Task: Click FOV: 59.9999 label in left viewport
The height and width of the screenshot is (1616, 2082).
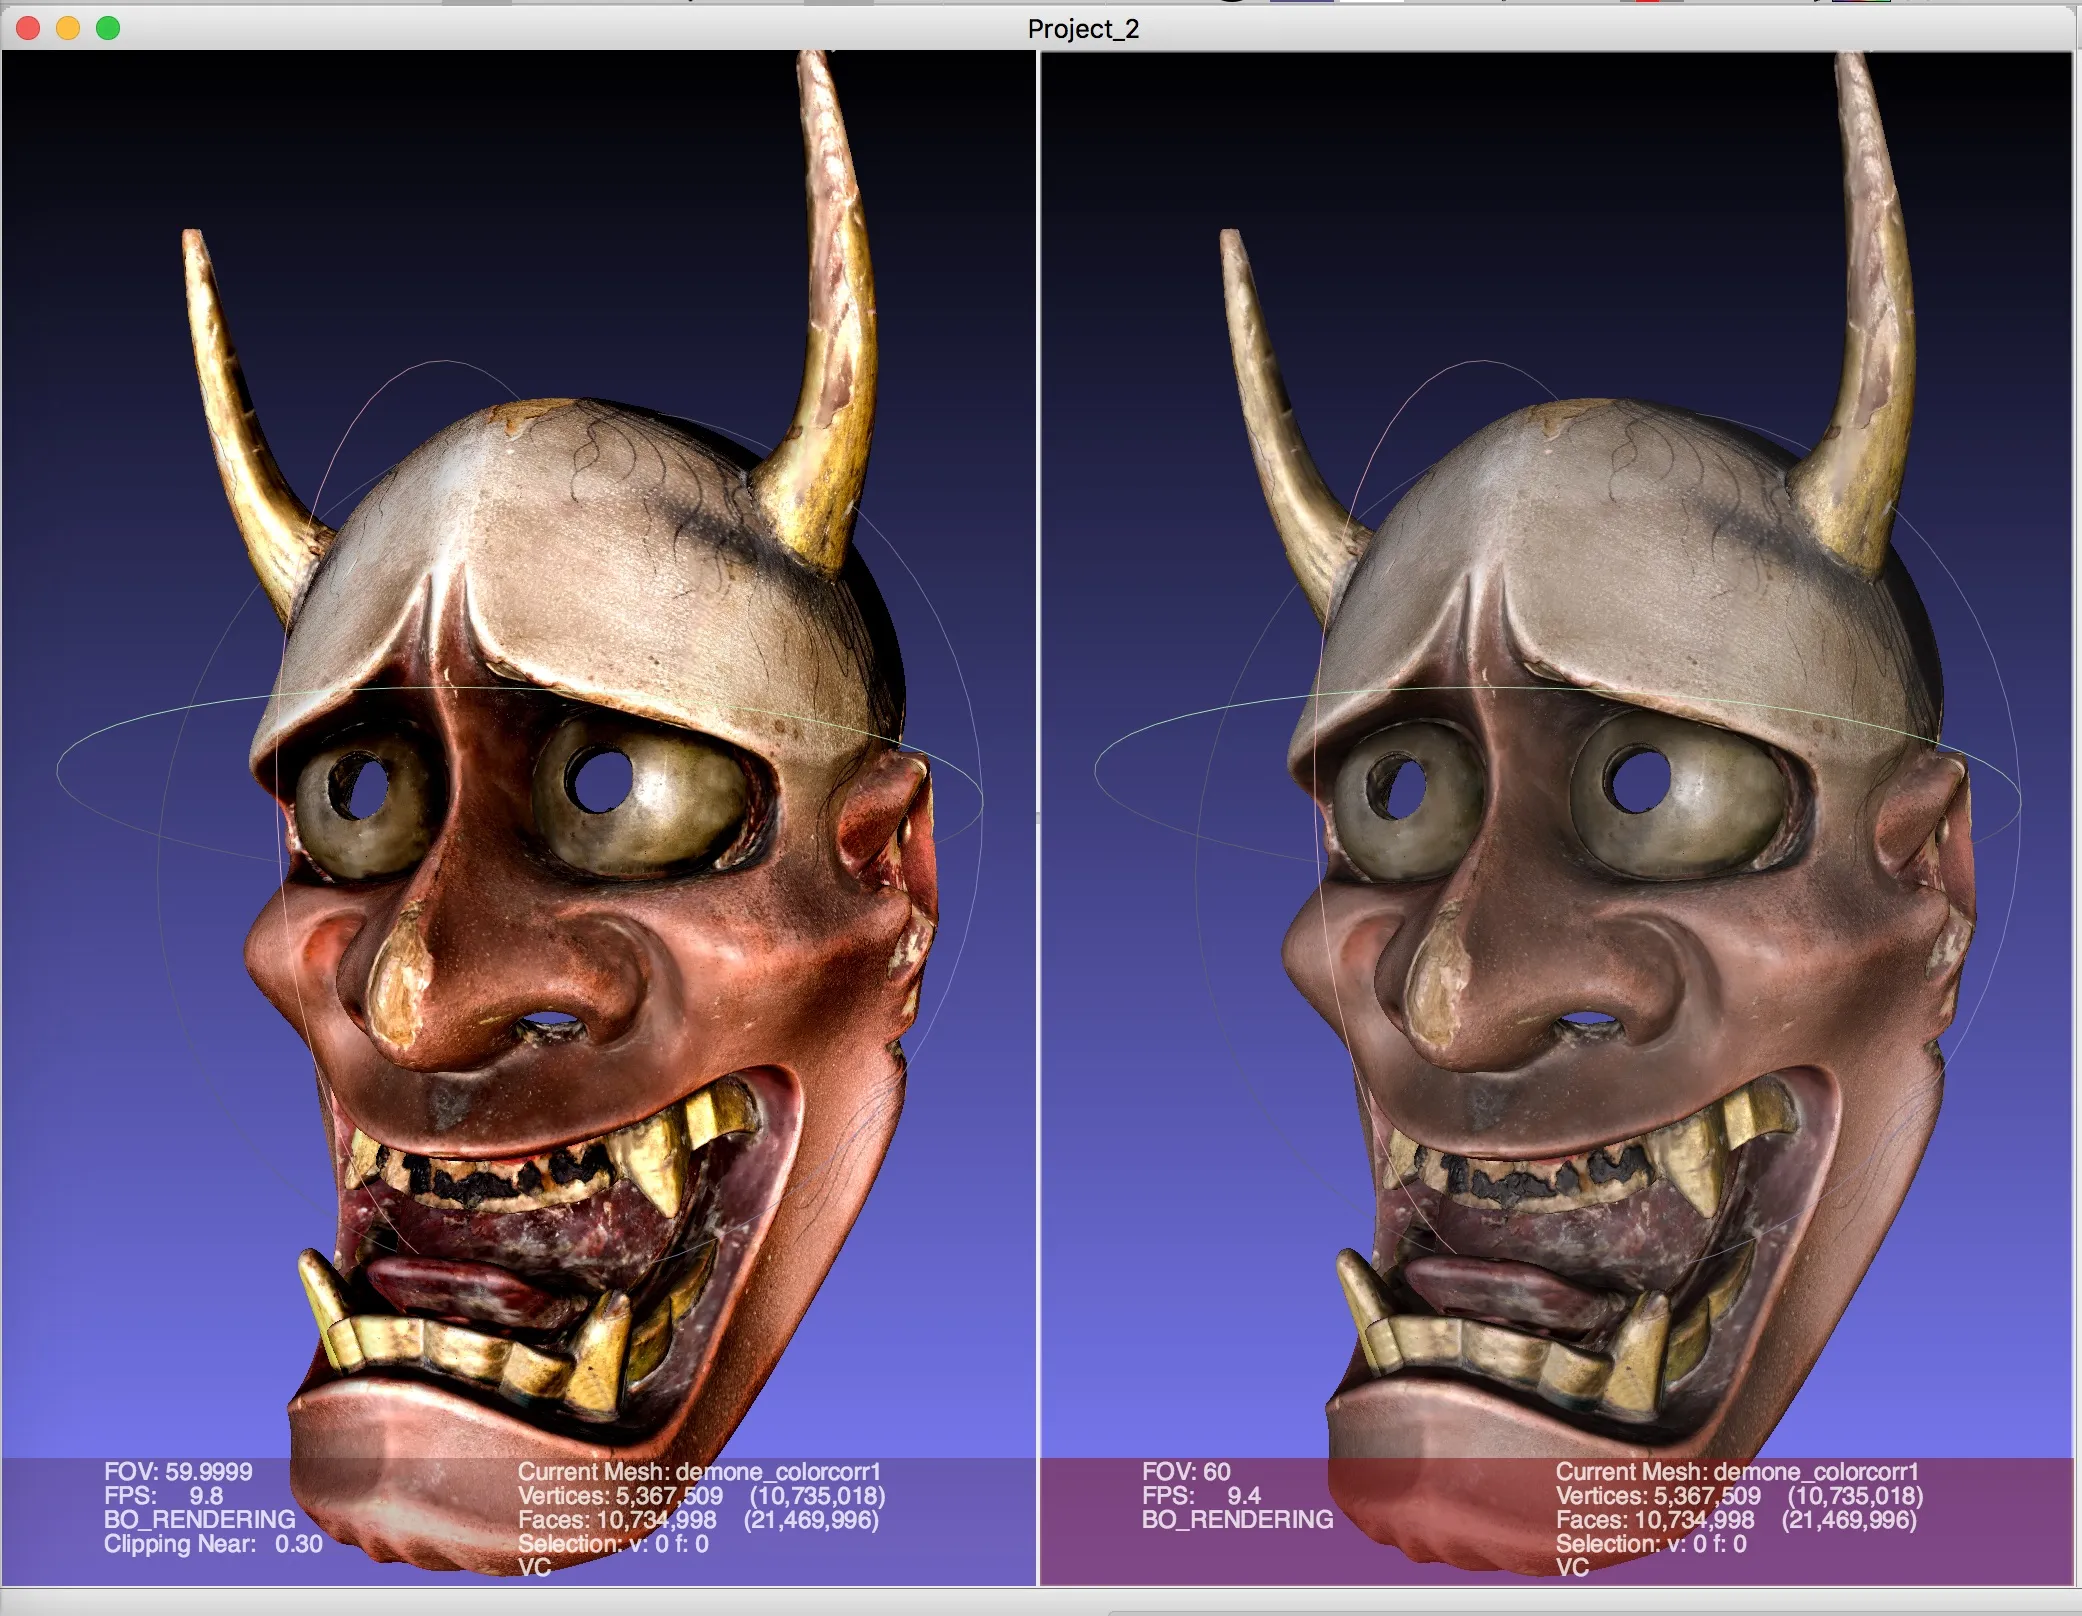Action: [178, 1471]
